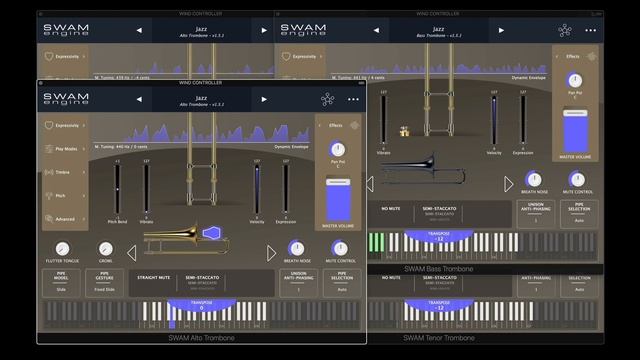Click Breath Noise knob in front Alto window

tap(297, 248)
